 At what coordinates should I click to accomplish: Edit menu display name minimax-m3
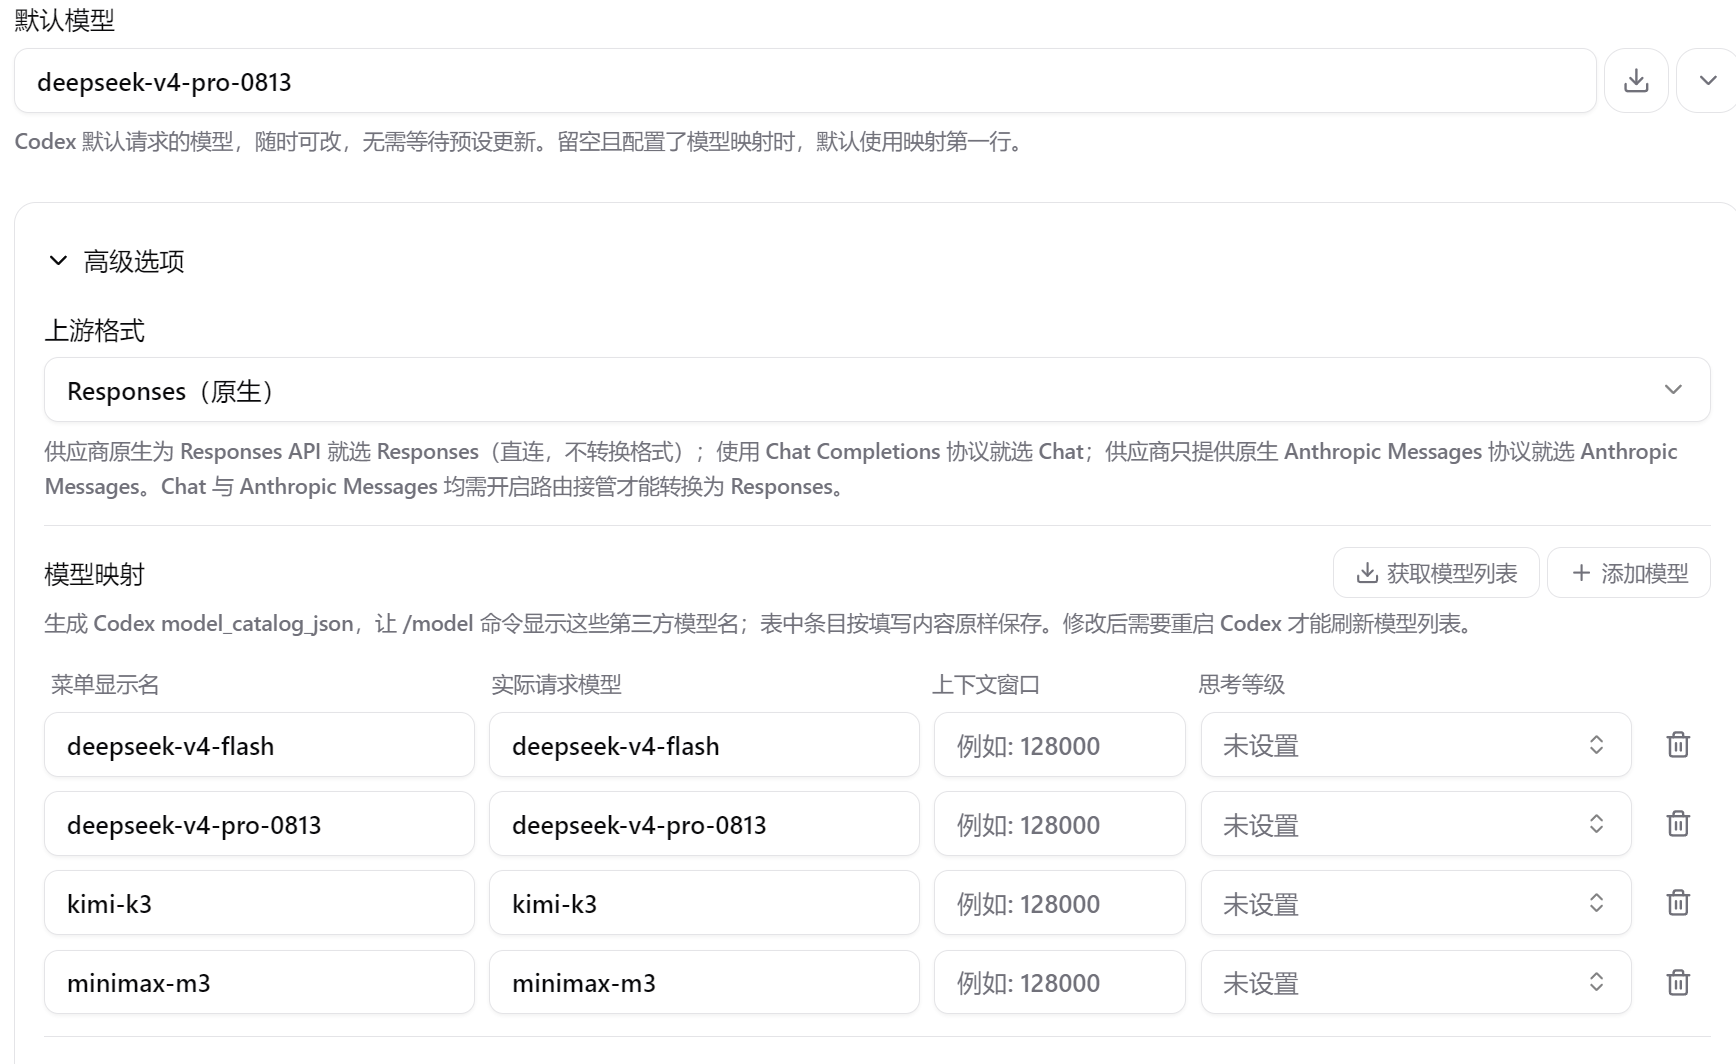click(x=259, y=983)
